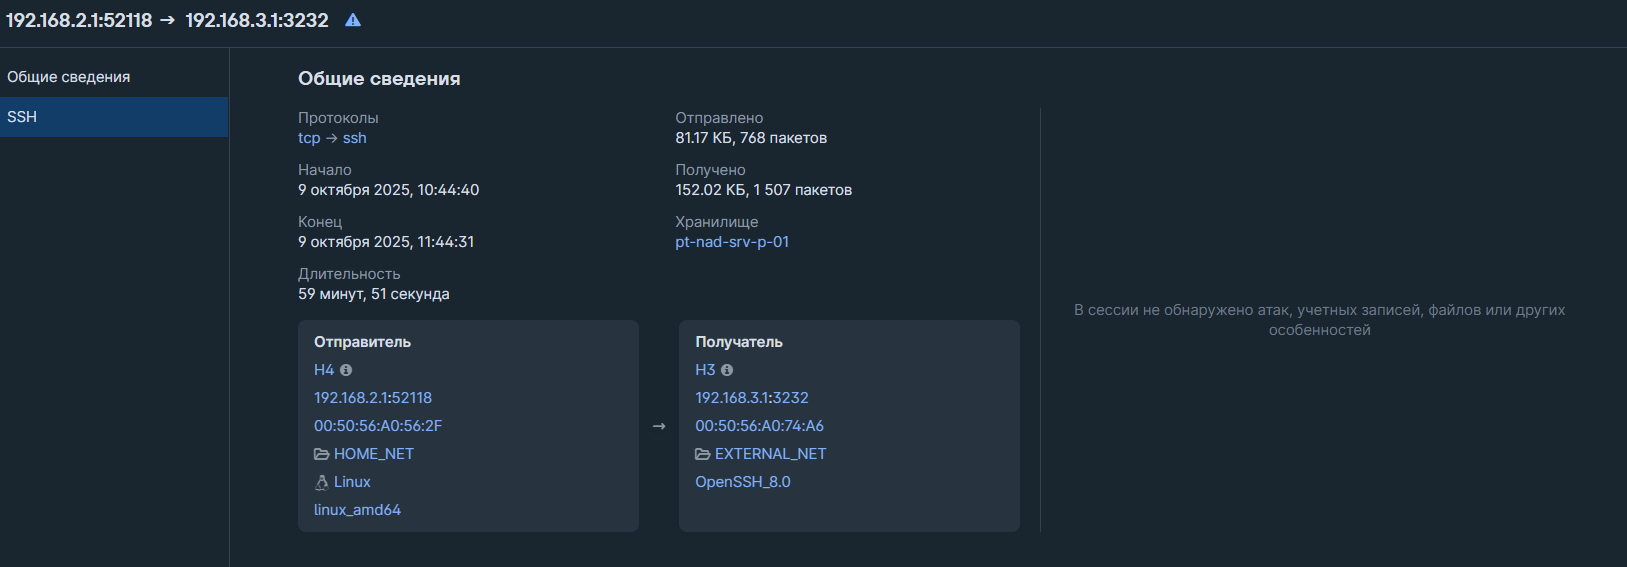
Task: Click the warning triangle icon in header
Action: tap(353, 20)
